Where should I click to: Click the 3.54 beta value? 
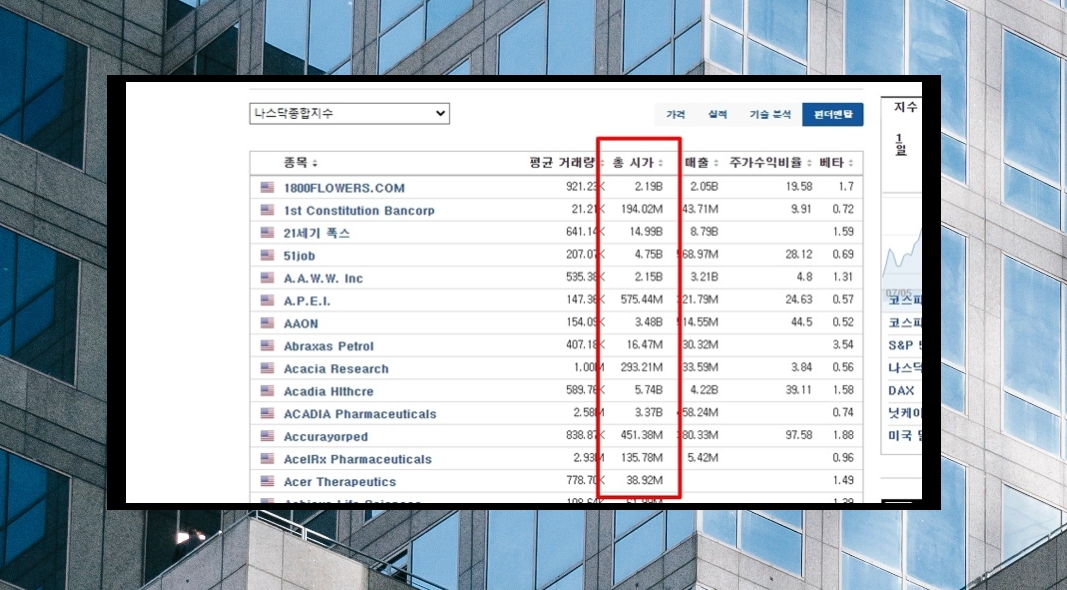tap(842, 345)
